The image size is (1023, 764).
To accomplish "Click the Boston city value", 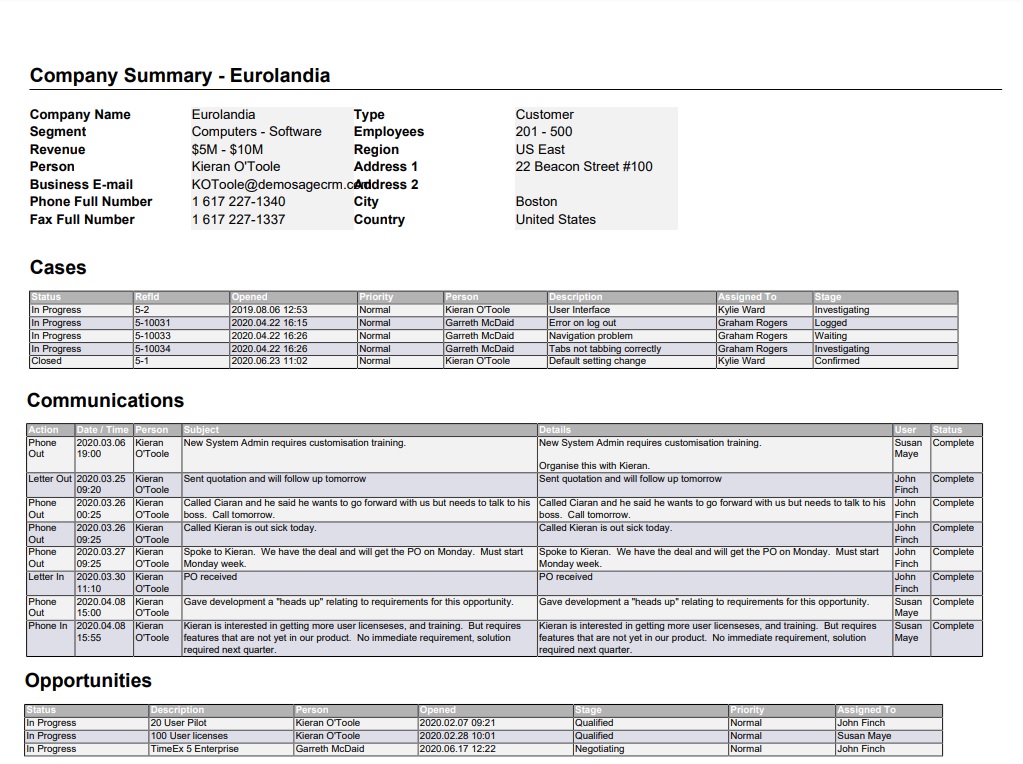I will (x=536, y=202).
